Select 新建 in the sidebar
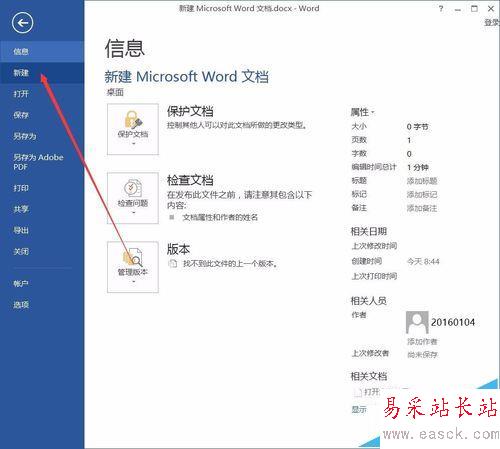Screen dimensions: 500x449 (x=42, y=73)
